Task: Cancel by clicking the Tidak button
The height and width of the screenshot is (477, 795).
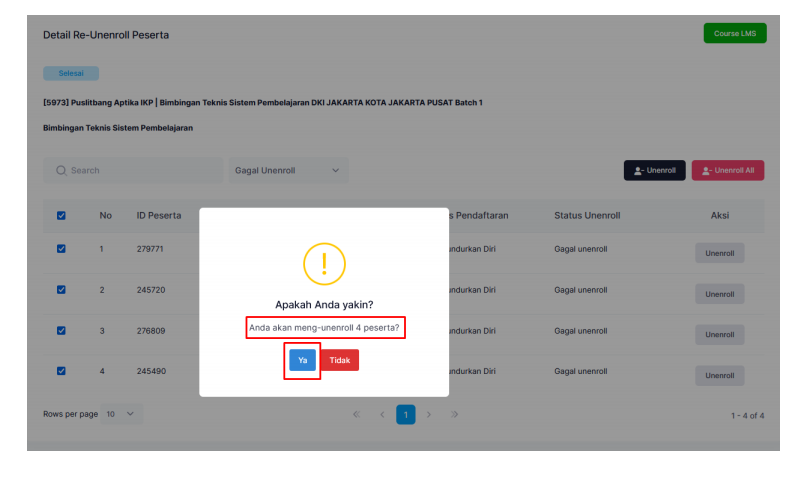Action: coord(339,360)
